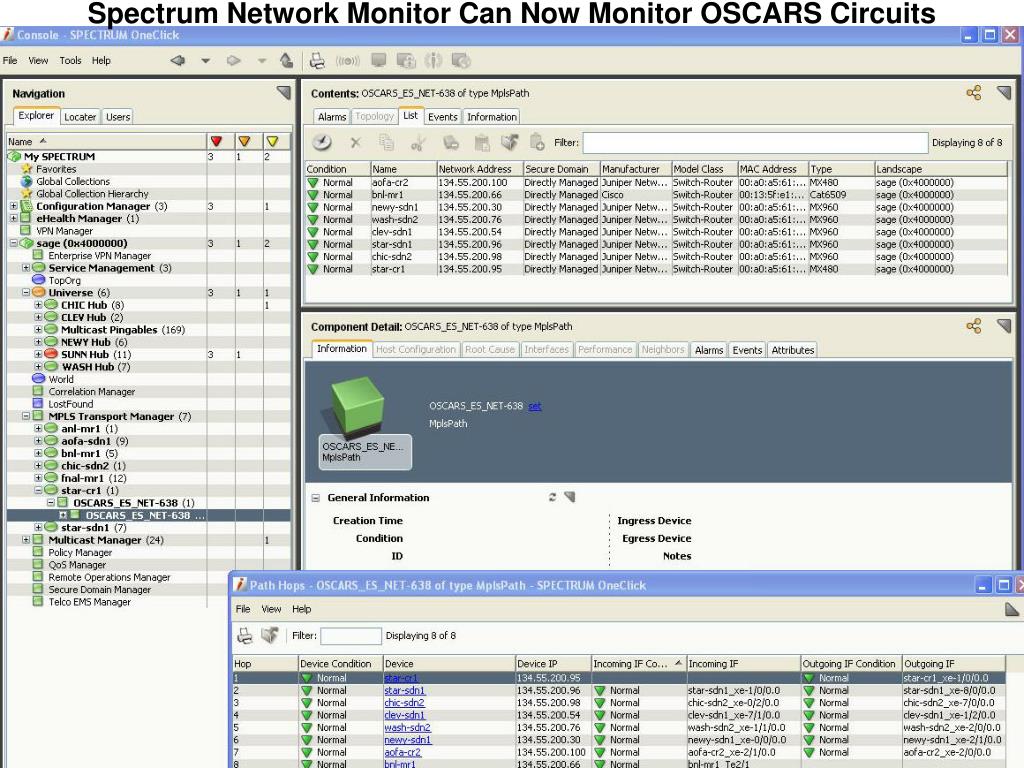Click the Up-level arrow icon in the Console toolbar
The height and width of the screenshot is (768, 1024).
(x=286, y=61)
